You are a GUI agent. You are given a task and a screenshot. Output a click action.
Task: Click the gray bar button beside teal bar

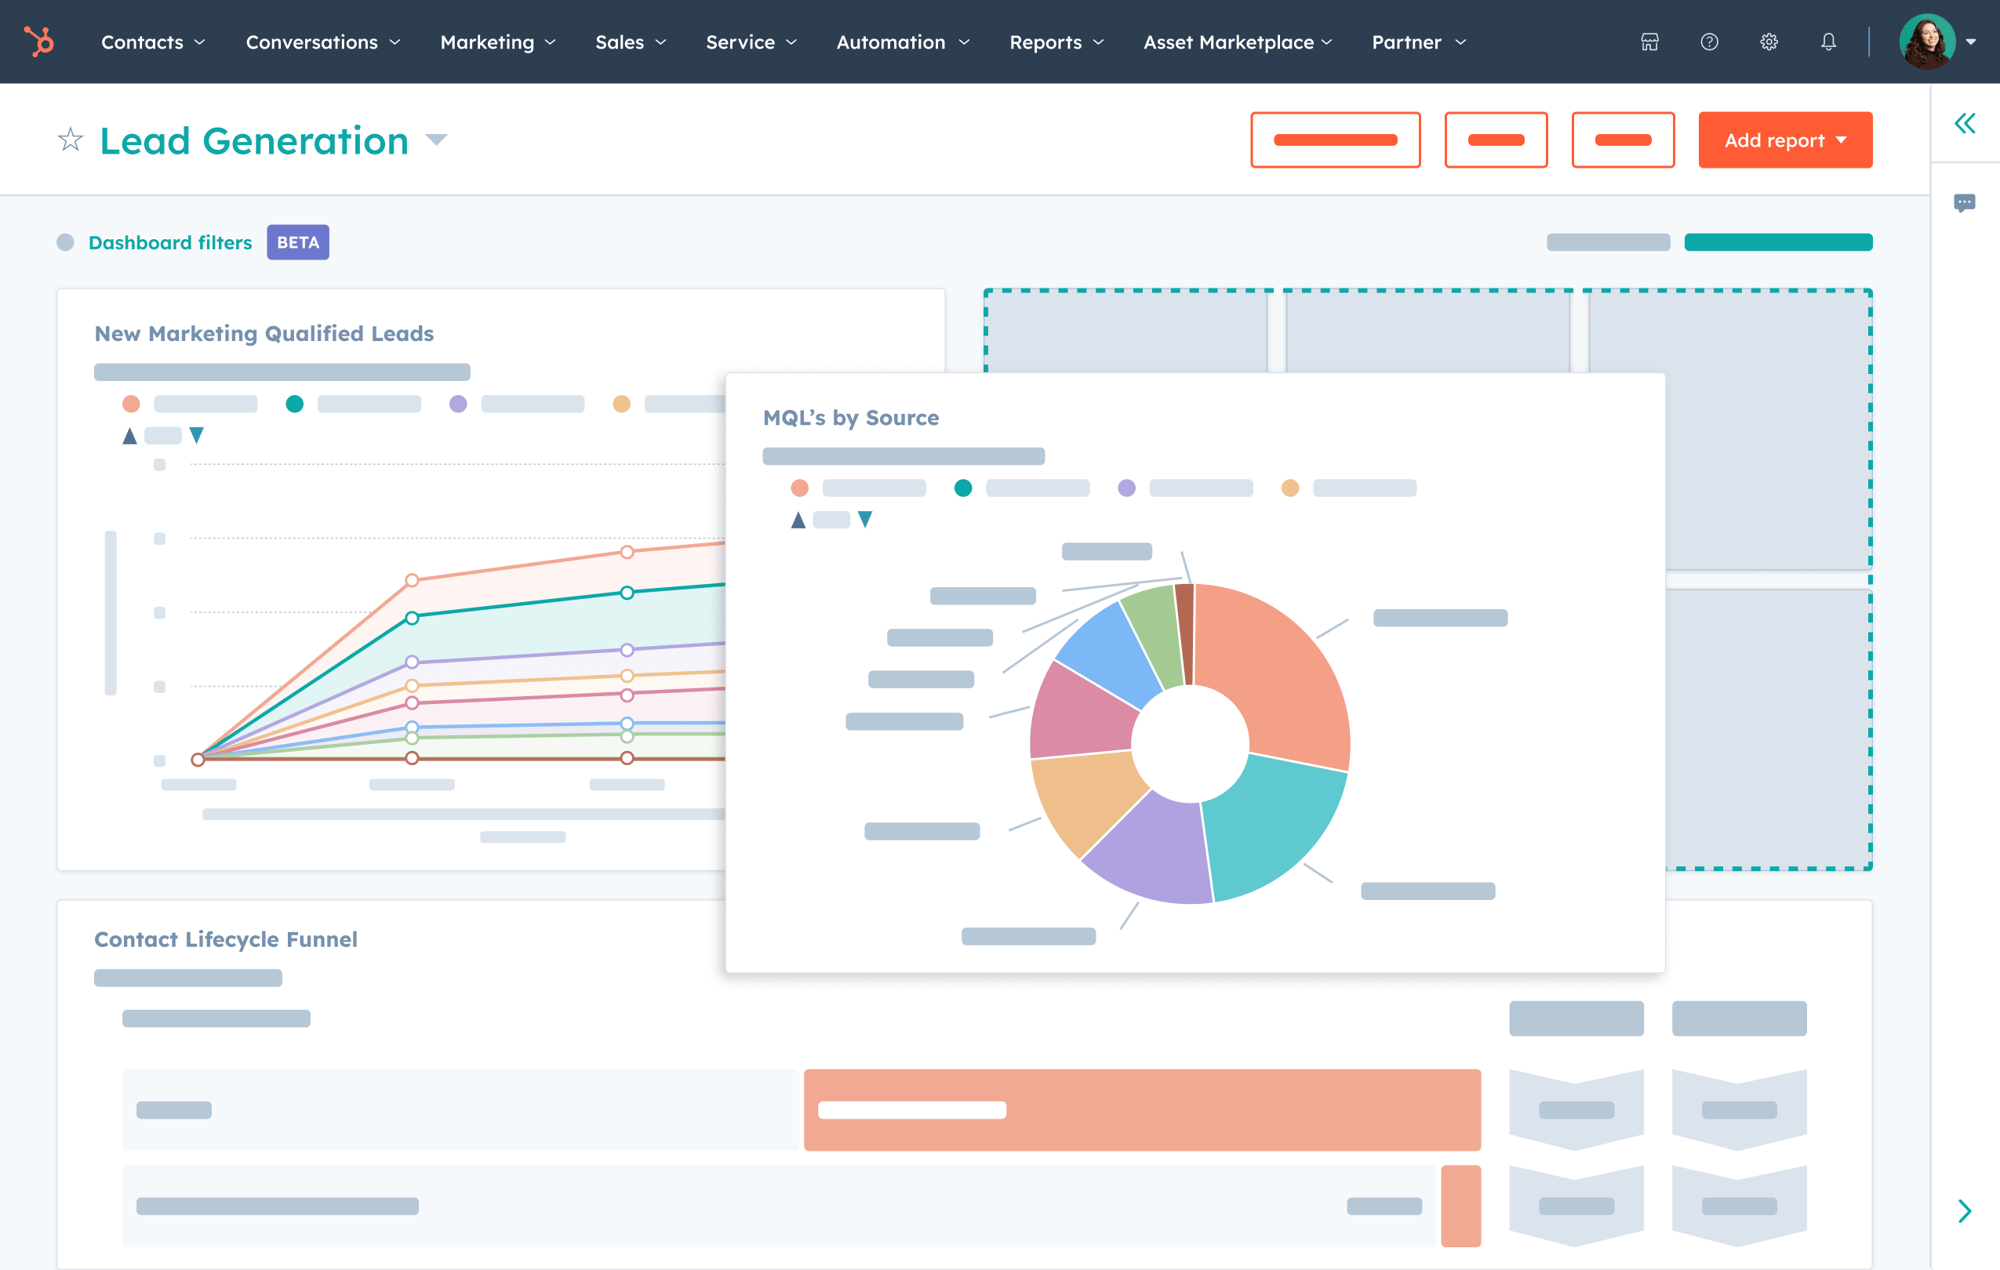[1608, 242]
